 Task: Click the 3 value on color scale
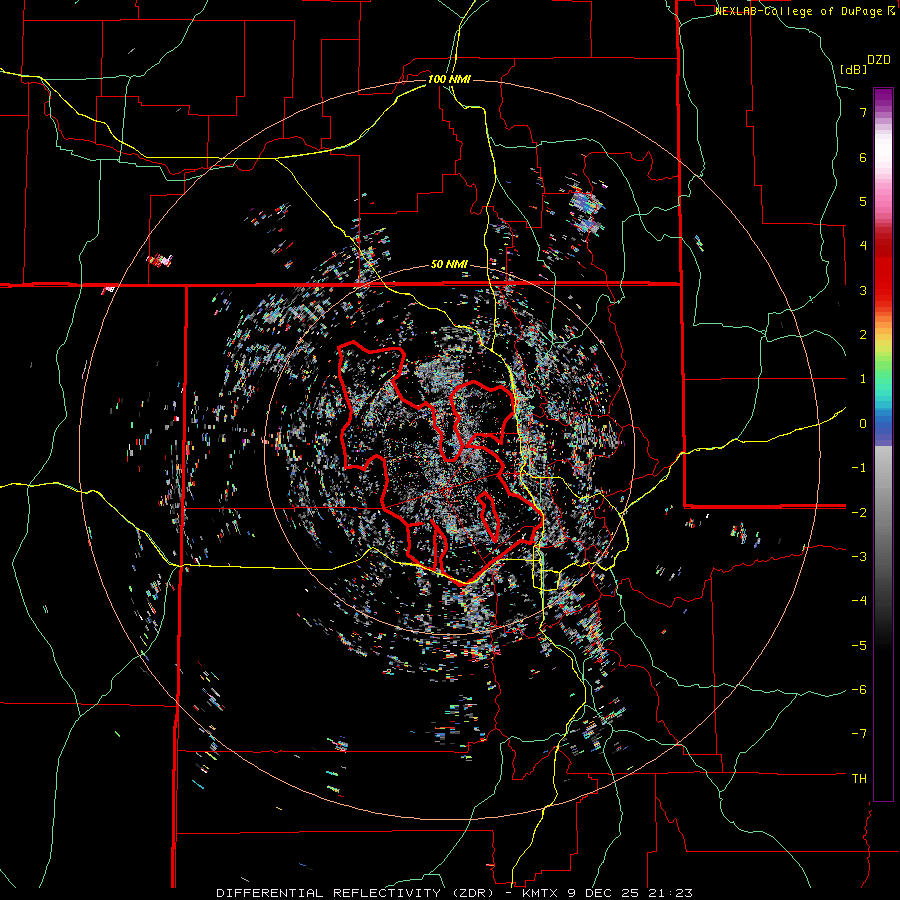pyautogui.click(x=863, y=290)
